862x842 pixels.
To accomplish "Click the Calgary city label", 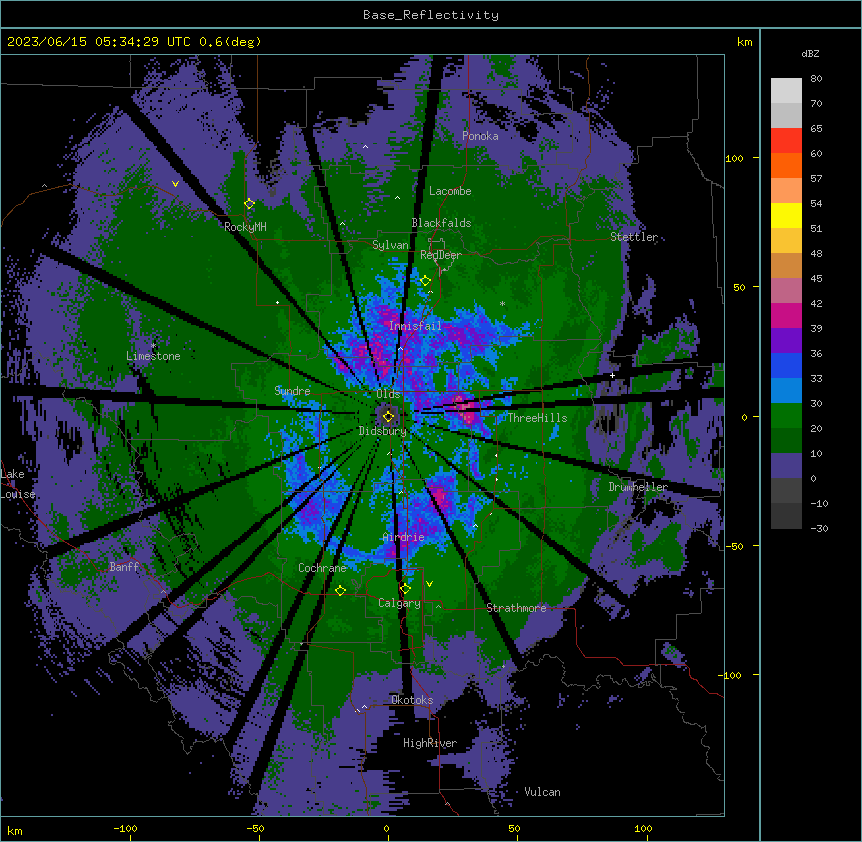I will click(400, 603).
